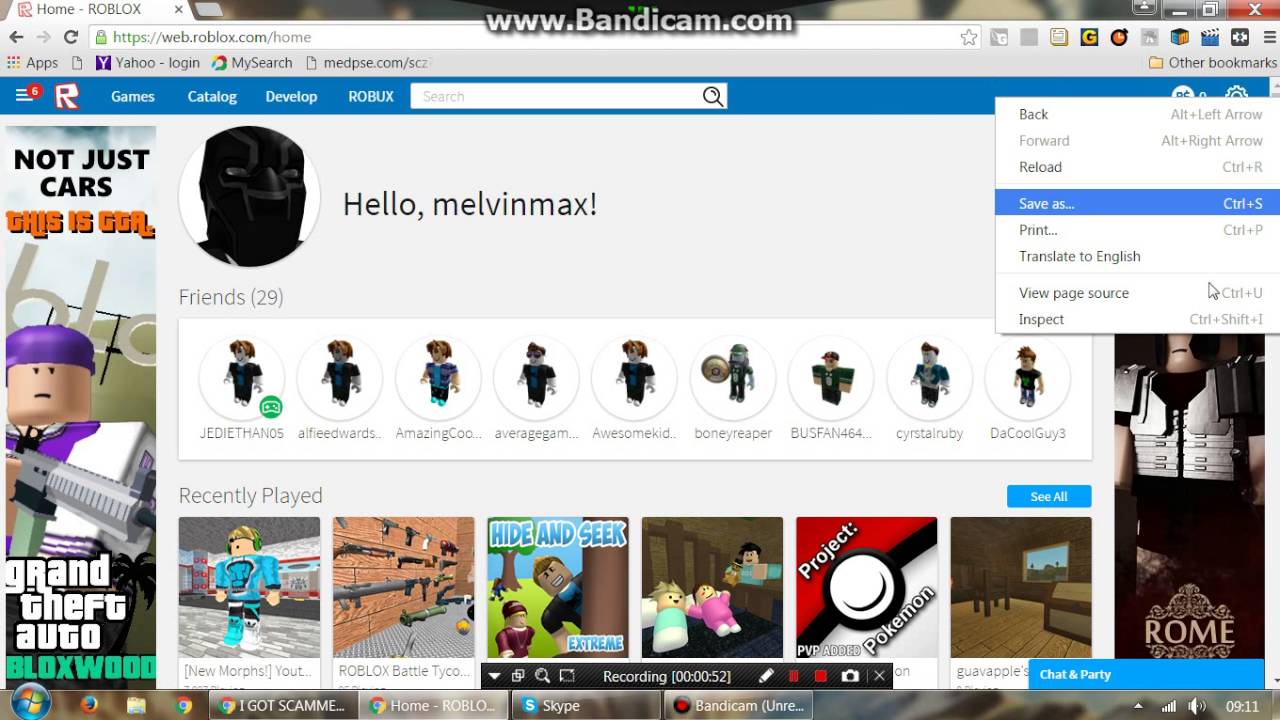This screenshot has height=720, width=1280.
Task: Switch to Bandicam taskbar window
Action: [738, 705]
